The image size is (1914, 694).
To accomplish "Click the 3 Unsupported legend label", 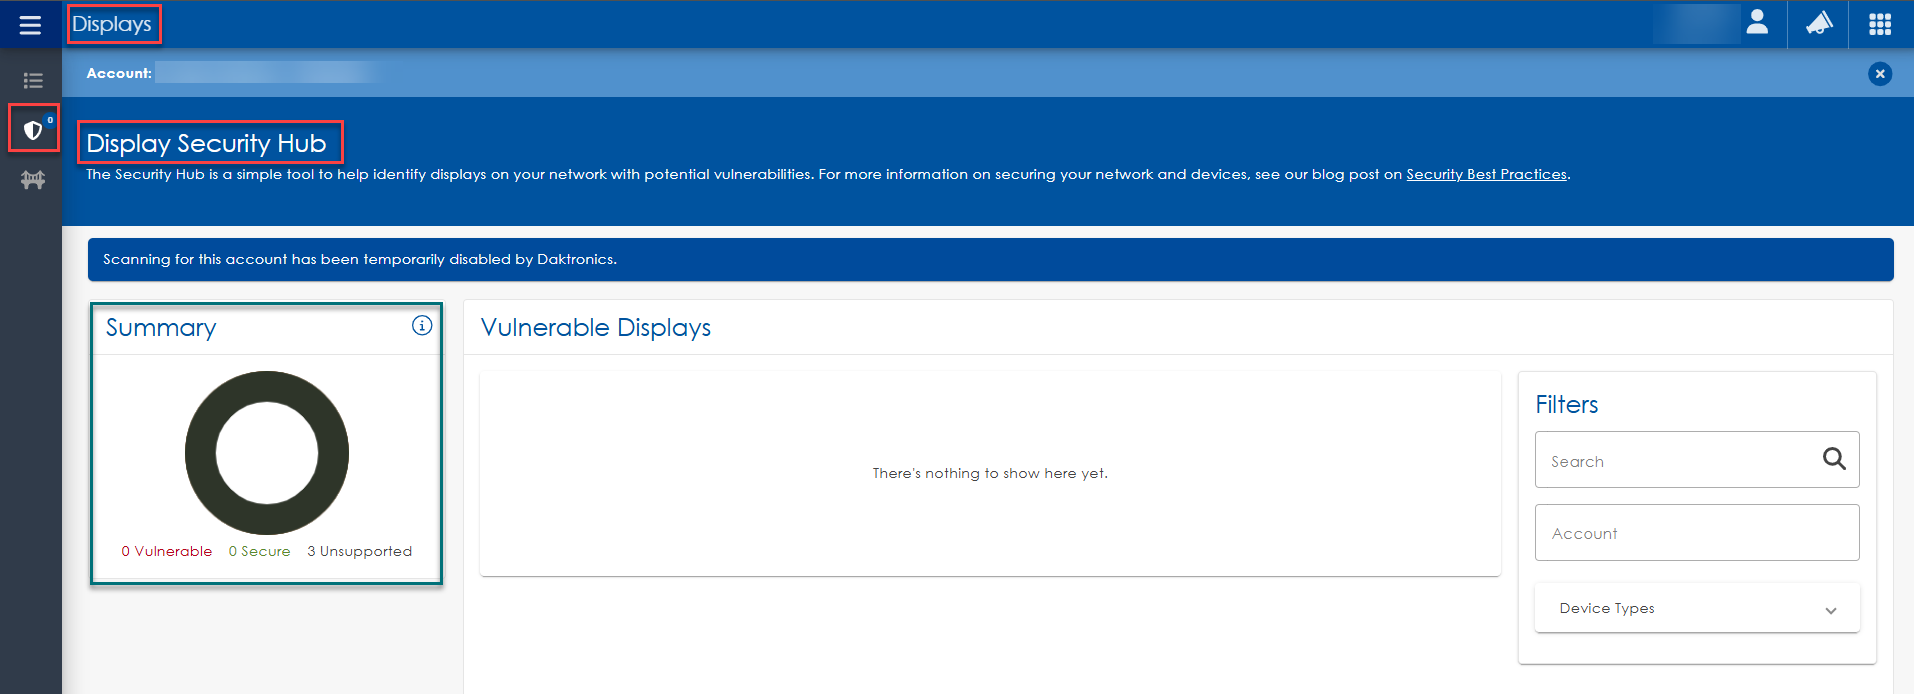I will point(359,551).
